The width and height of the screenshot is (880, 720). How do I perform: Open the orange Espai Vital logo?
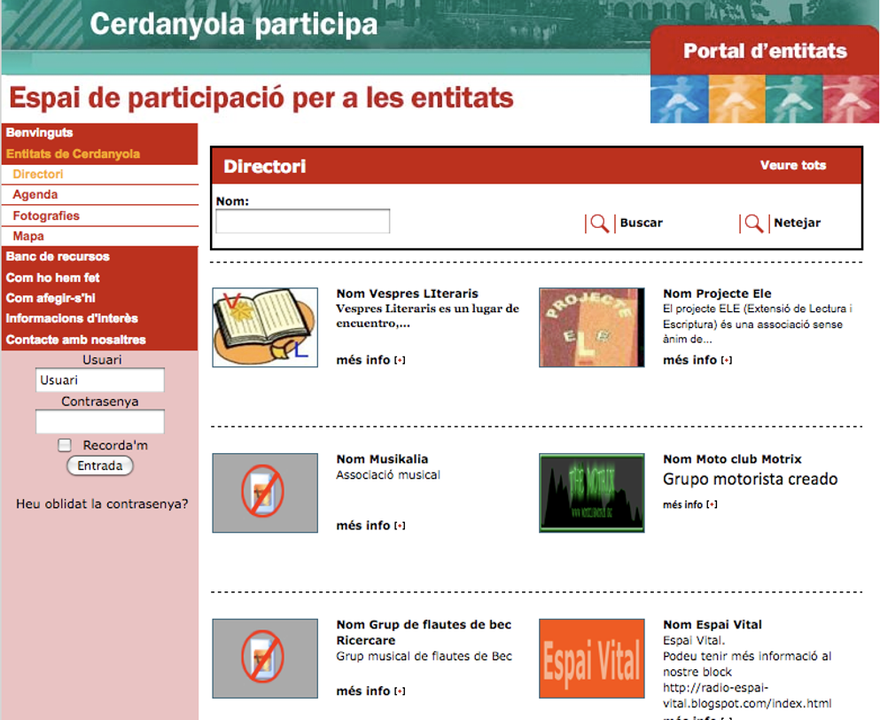[592, 658]
